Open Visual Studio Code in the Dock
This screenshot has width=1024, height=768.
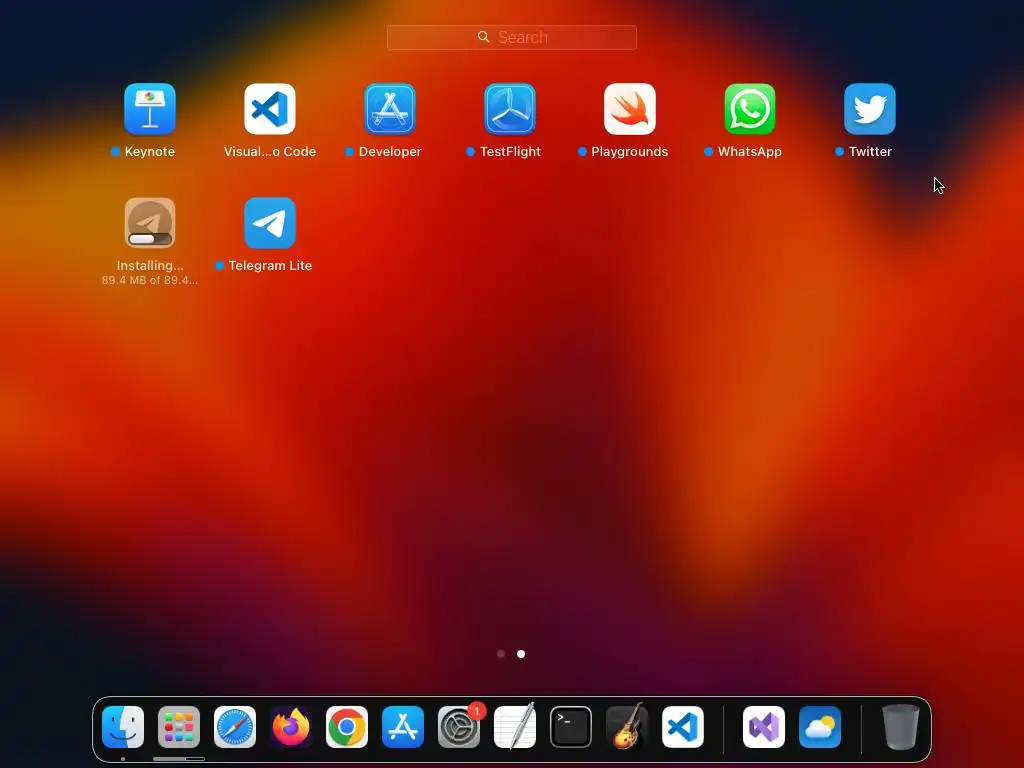[683, 727]
